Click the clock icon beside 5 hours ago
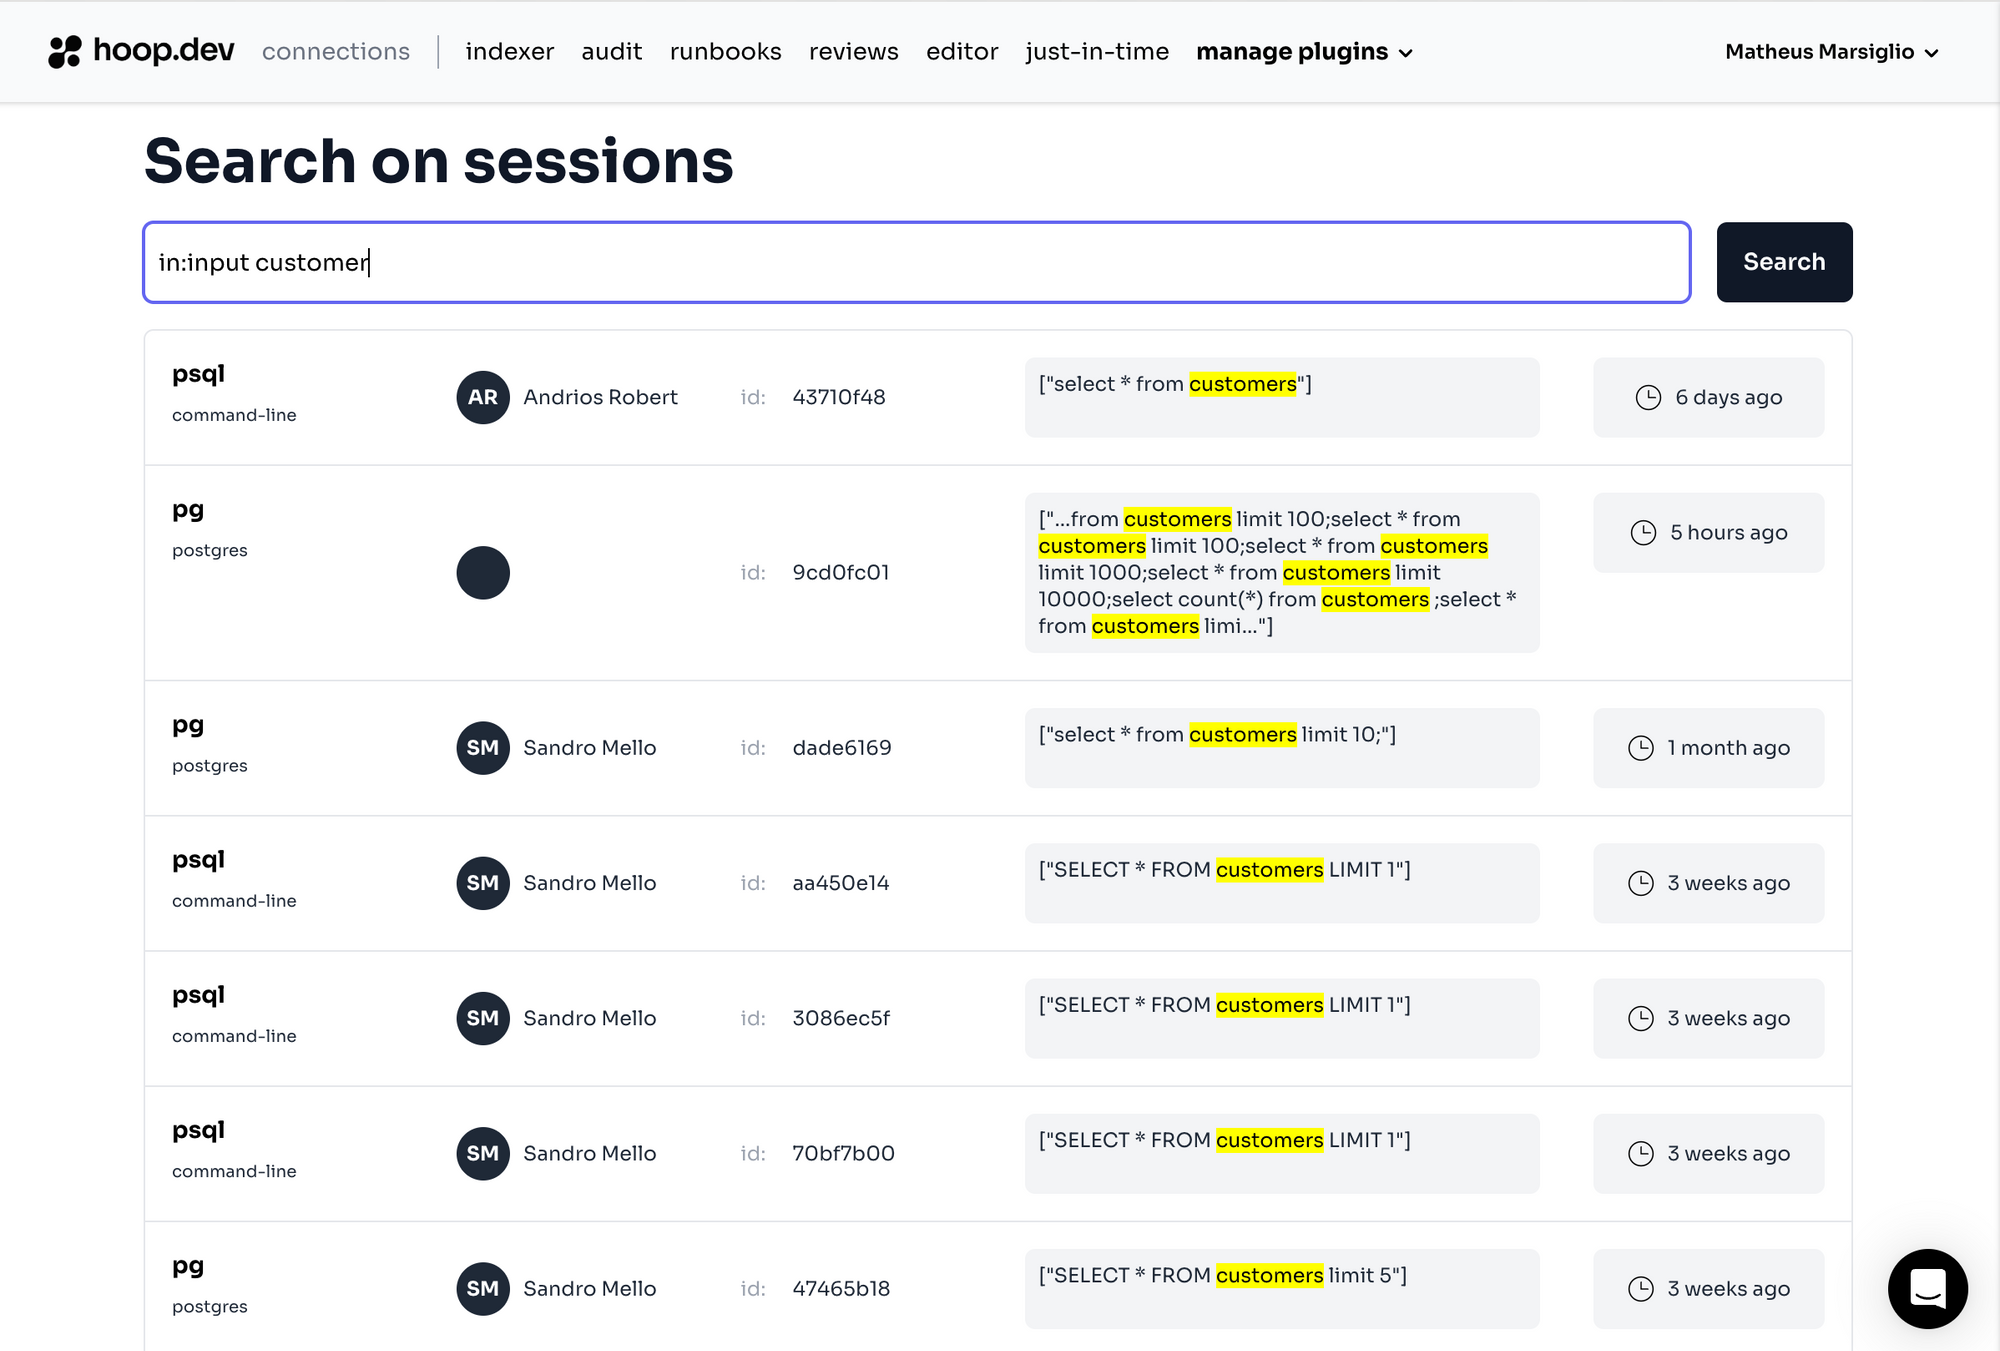Viewport: 2000px width, 1351px height. click(x=1643, y=533)
